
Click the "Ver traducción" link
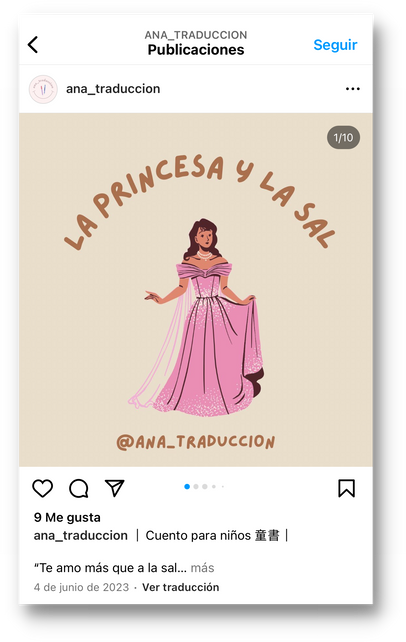pos(180,587)
